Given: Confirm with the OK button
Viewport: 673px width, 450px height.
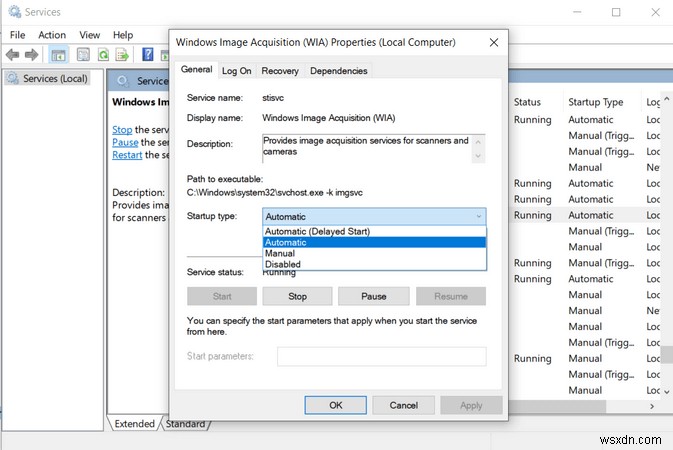Looking at the screenshot, I should 336,405.
